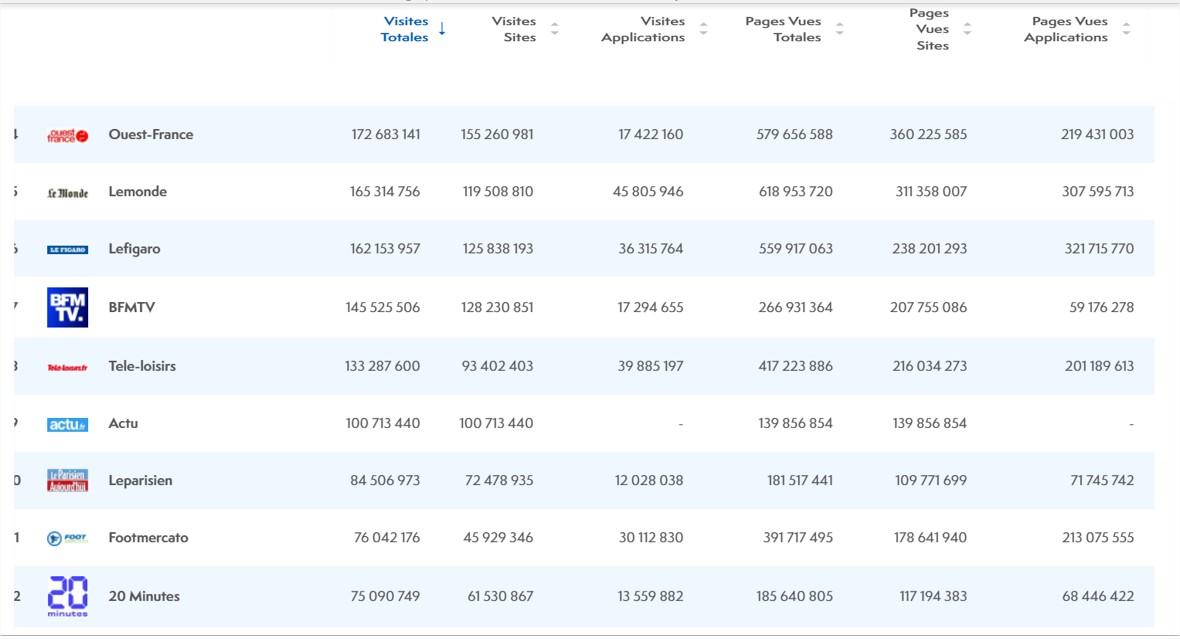Click the actu.fr logo icon

68,424
